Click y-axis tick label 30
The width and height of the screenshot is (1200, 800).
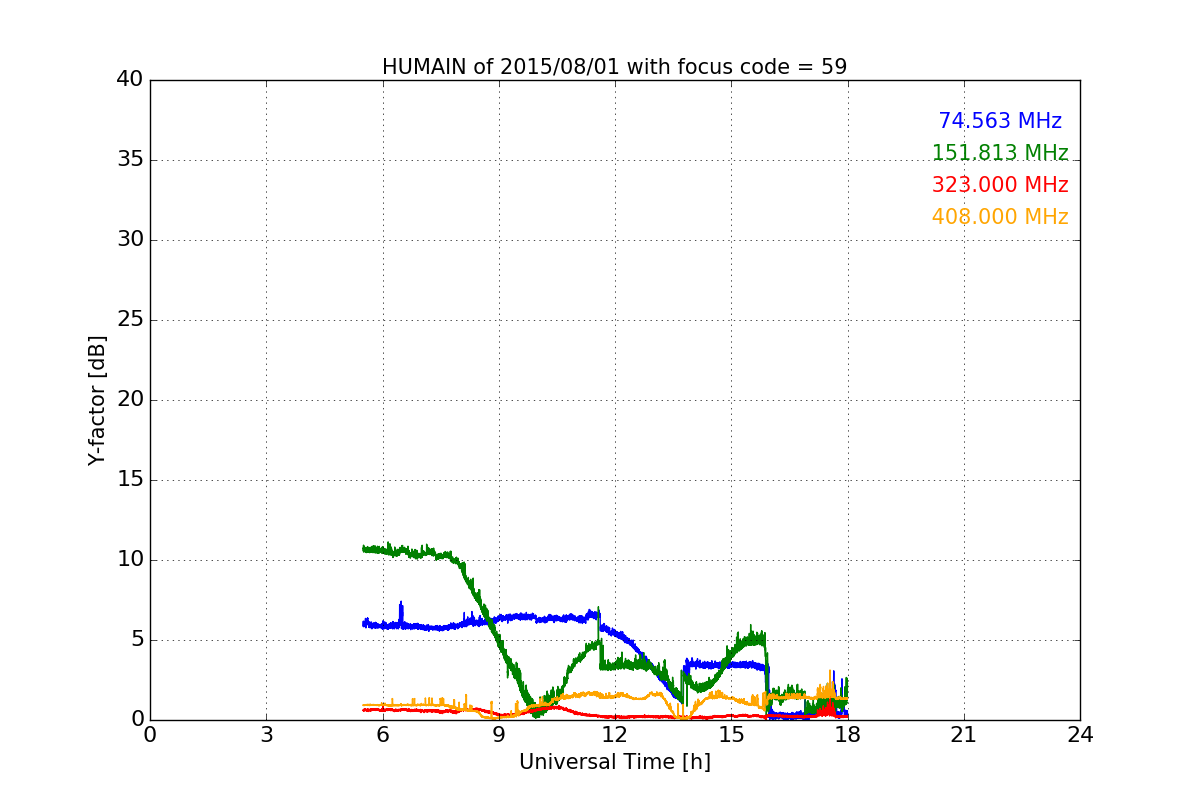point(129,240)
